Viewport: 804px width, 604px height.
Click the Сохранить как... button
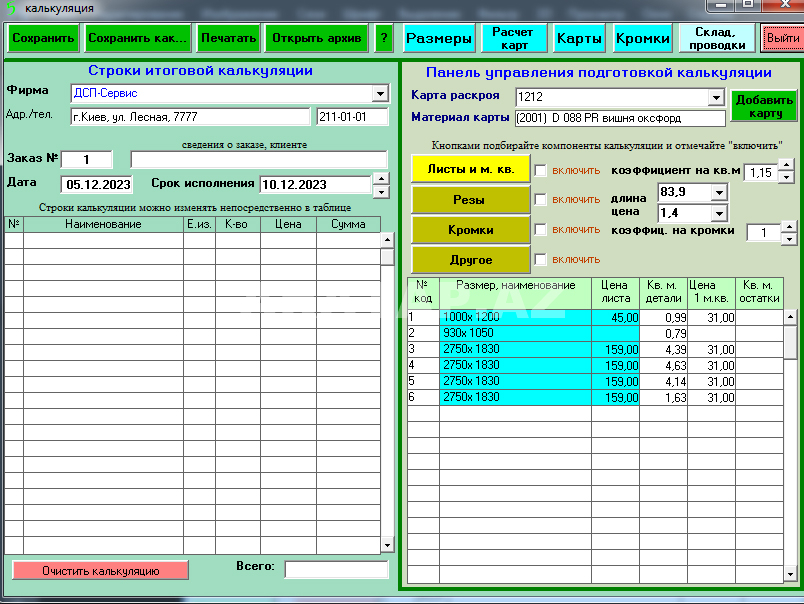click(x=137, y=39)
